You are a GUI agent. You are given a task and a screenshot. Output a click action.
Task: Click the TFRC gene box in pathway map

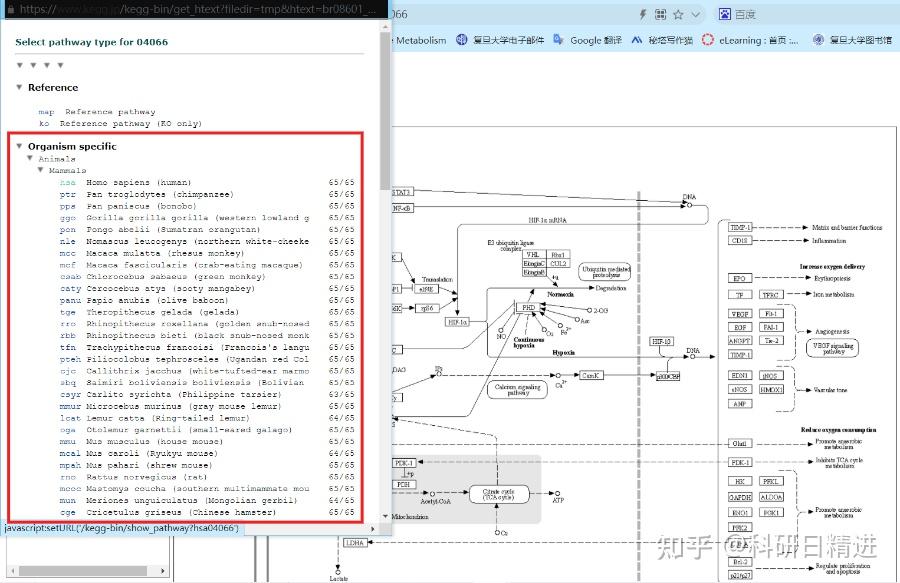771,294
